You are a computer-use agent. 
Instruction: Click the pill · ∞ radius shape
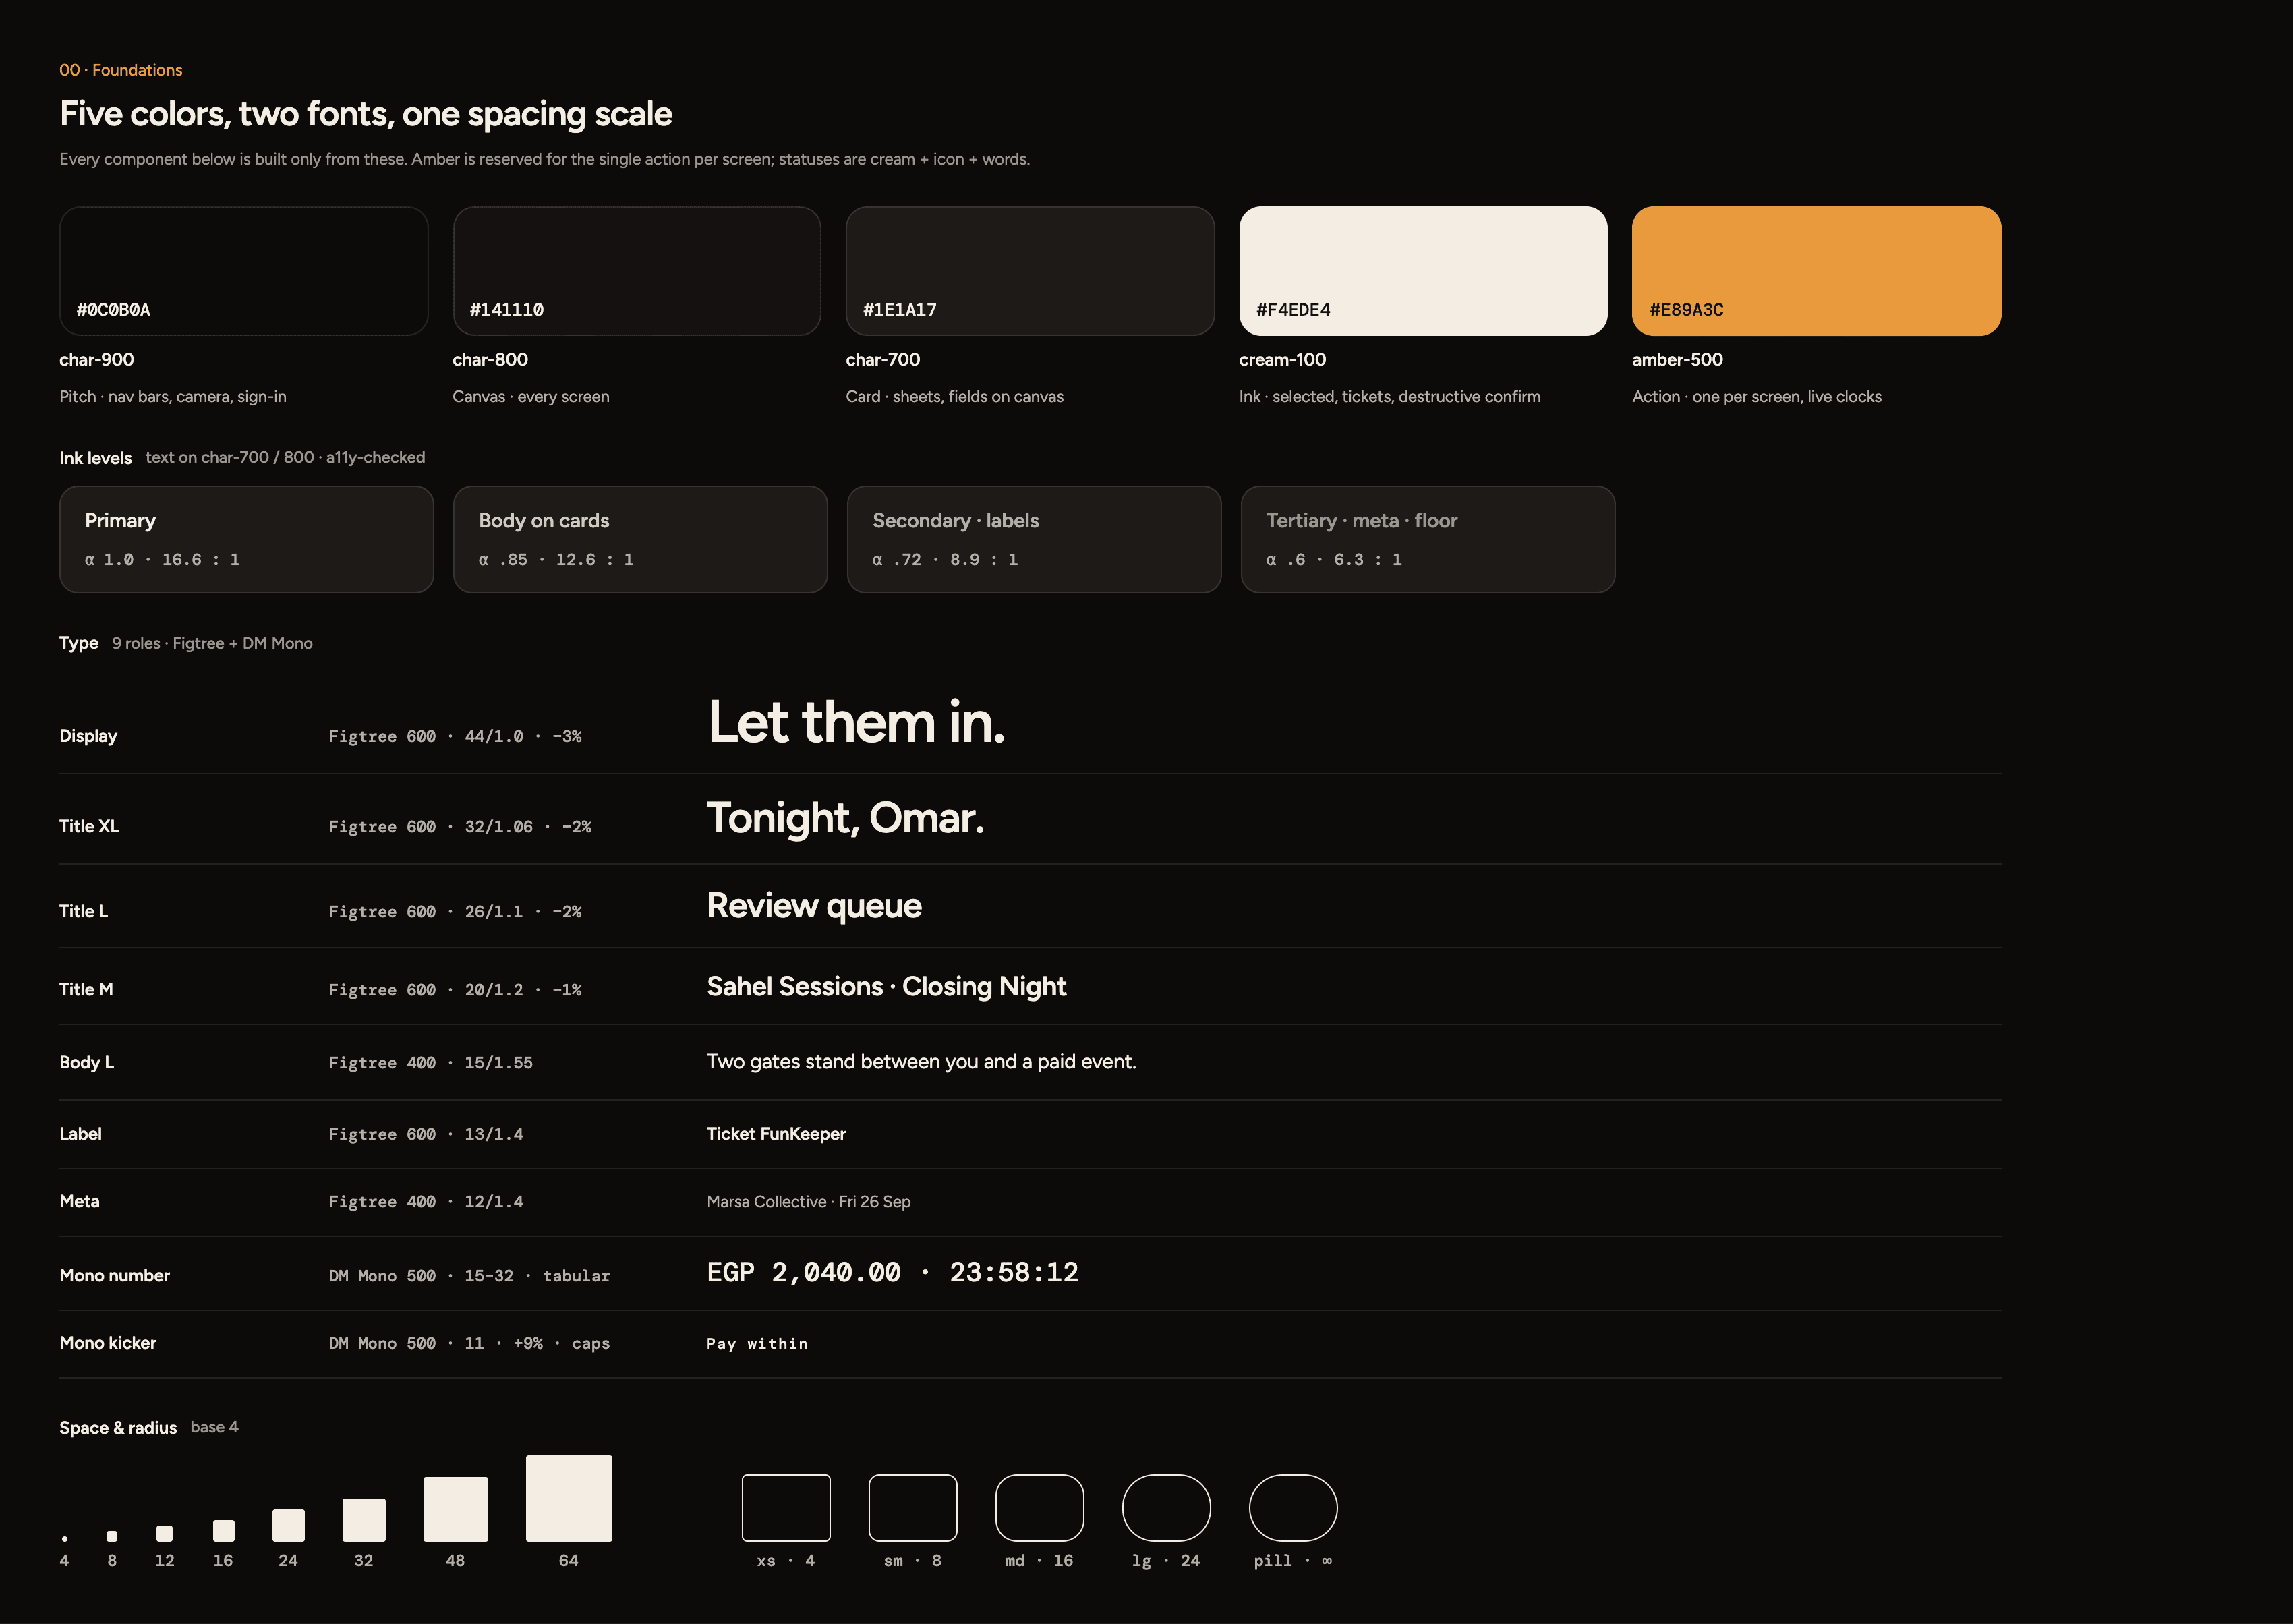[1293, 1508]
